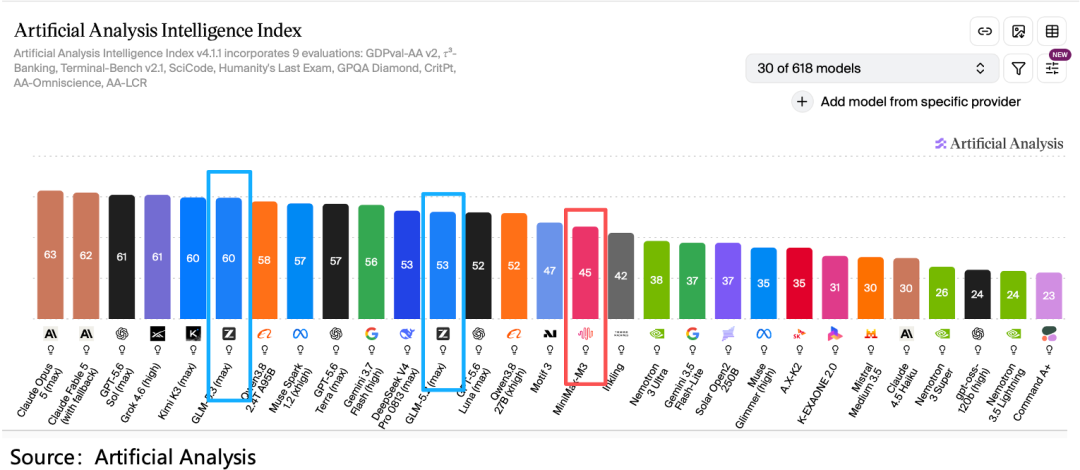Toggle the lightbulb under MiniMax-M3

coord(585,349)
